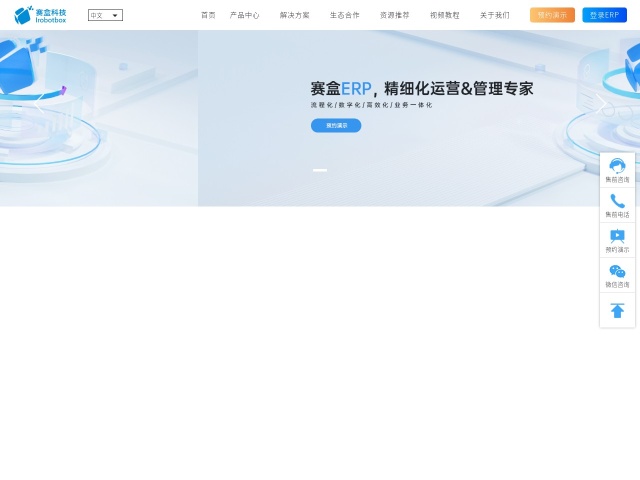Click the 流程化/数字化/高效化 subtitle text

click(371, 105)
